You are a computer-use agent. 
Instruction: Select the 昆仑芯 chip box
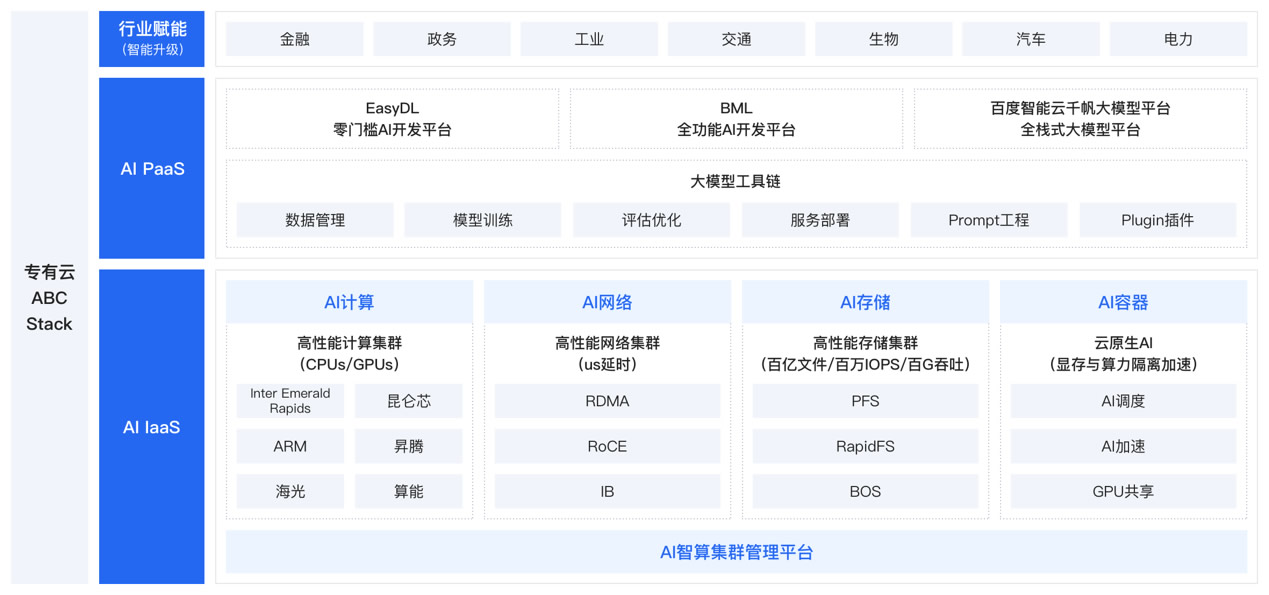409,401
